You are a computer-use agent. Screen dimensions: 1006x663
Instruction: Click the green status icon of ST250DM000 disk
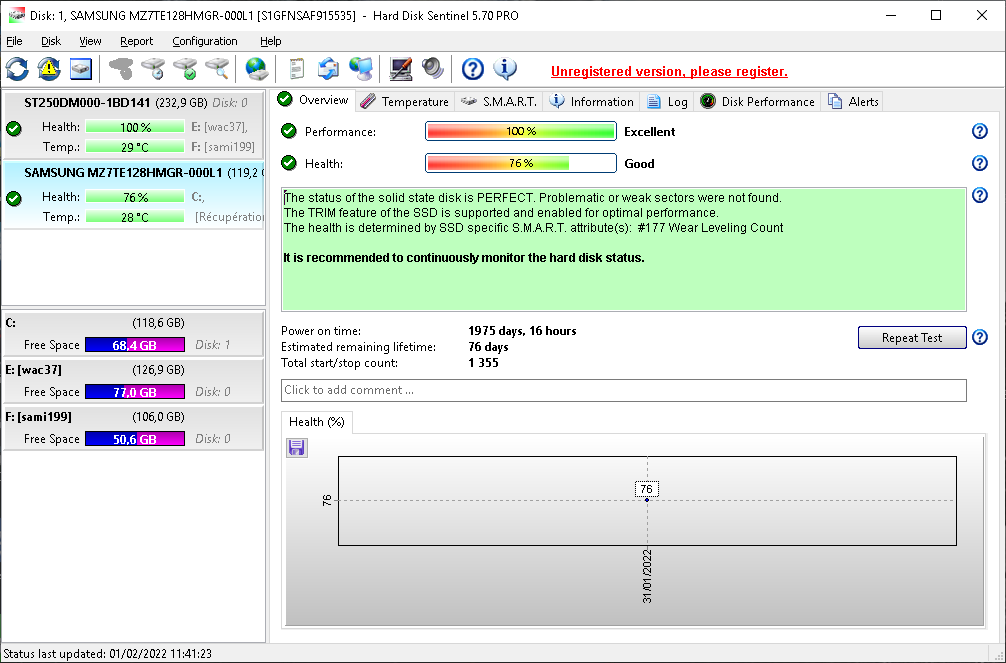tap(13, 128)
